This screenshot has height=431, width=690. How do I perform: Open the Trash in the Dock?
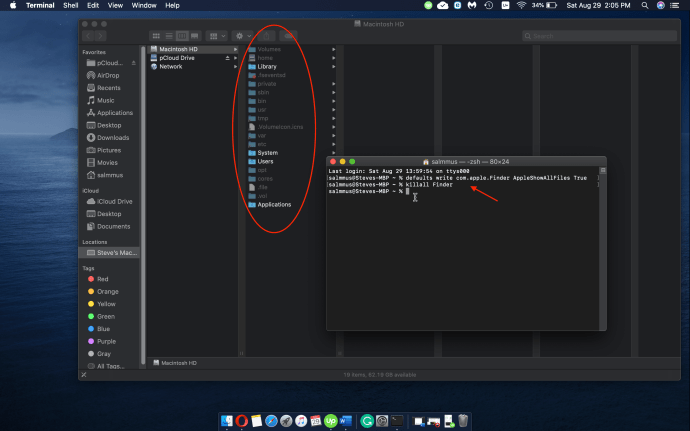pyautogui.click(x=463, y=421)
